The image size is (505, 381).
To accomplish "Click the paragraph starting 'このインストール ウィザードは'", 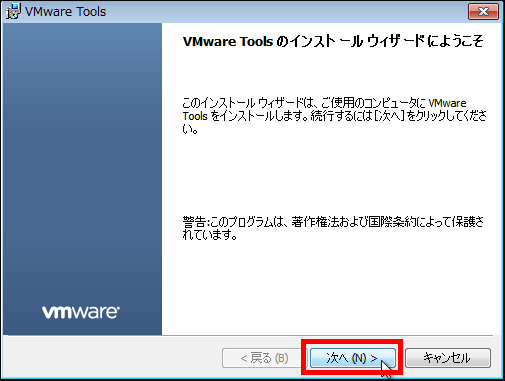I will [x=334, y=116].
